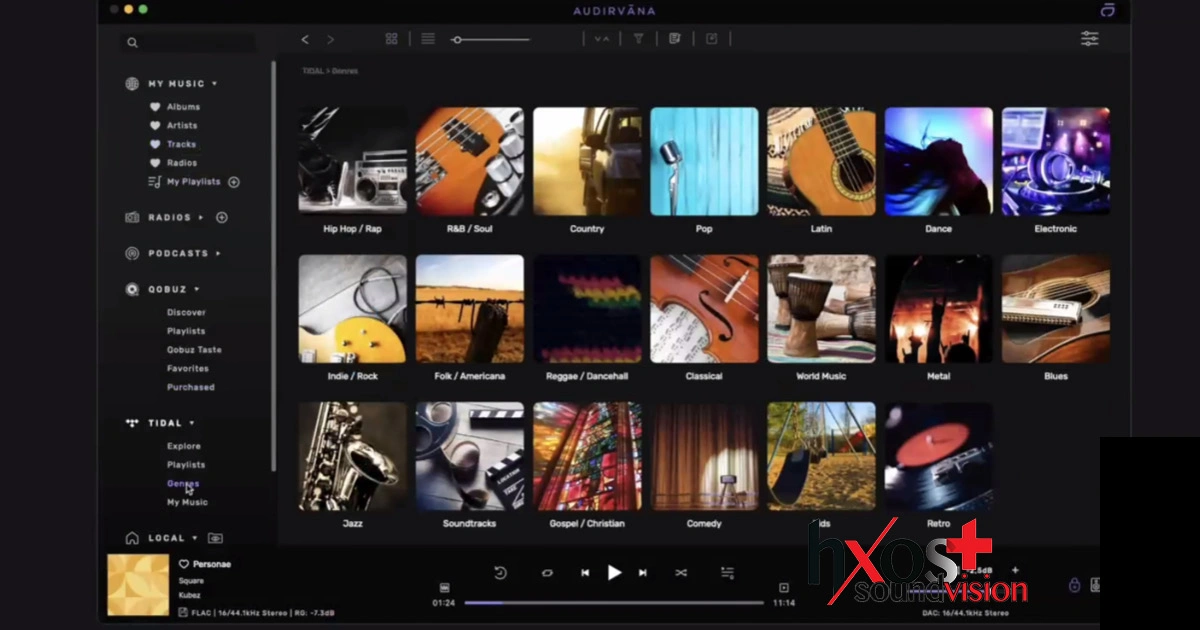Viewport: 1200px width, 630px height.
Task: Adjust the thumbnail size slider
Action: coord(490,40)
